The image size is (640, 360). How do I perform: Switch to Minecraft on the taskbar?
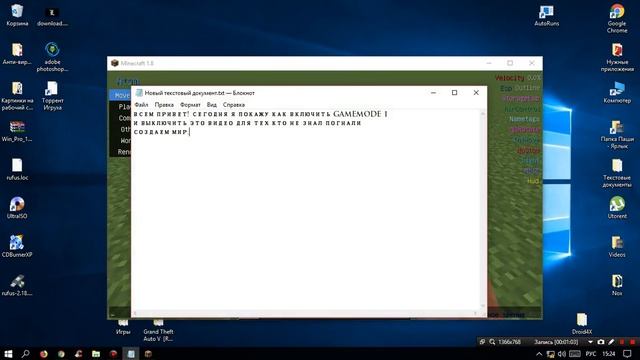pos(148,354)
